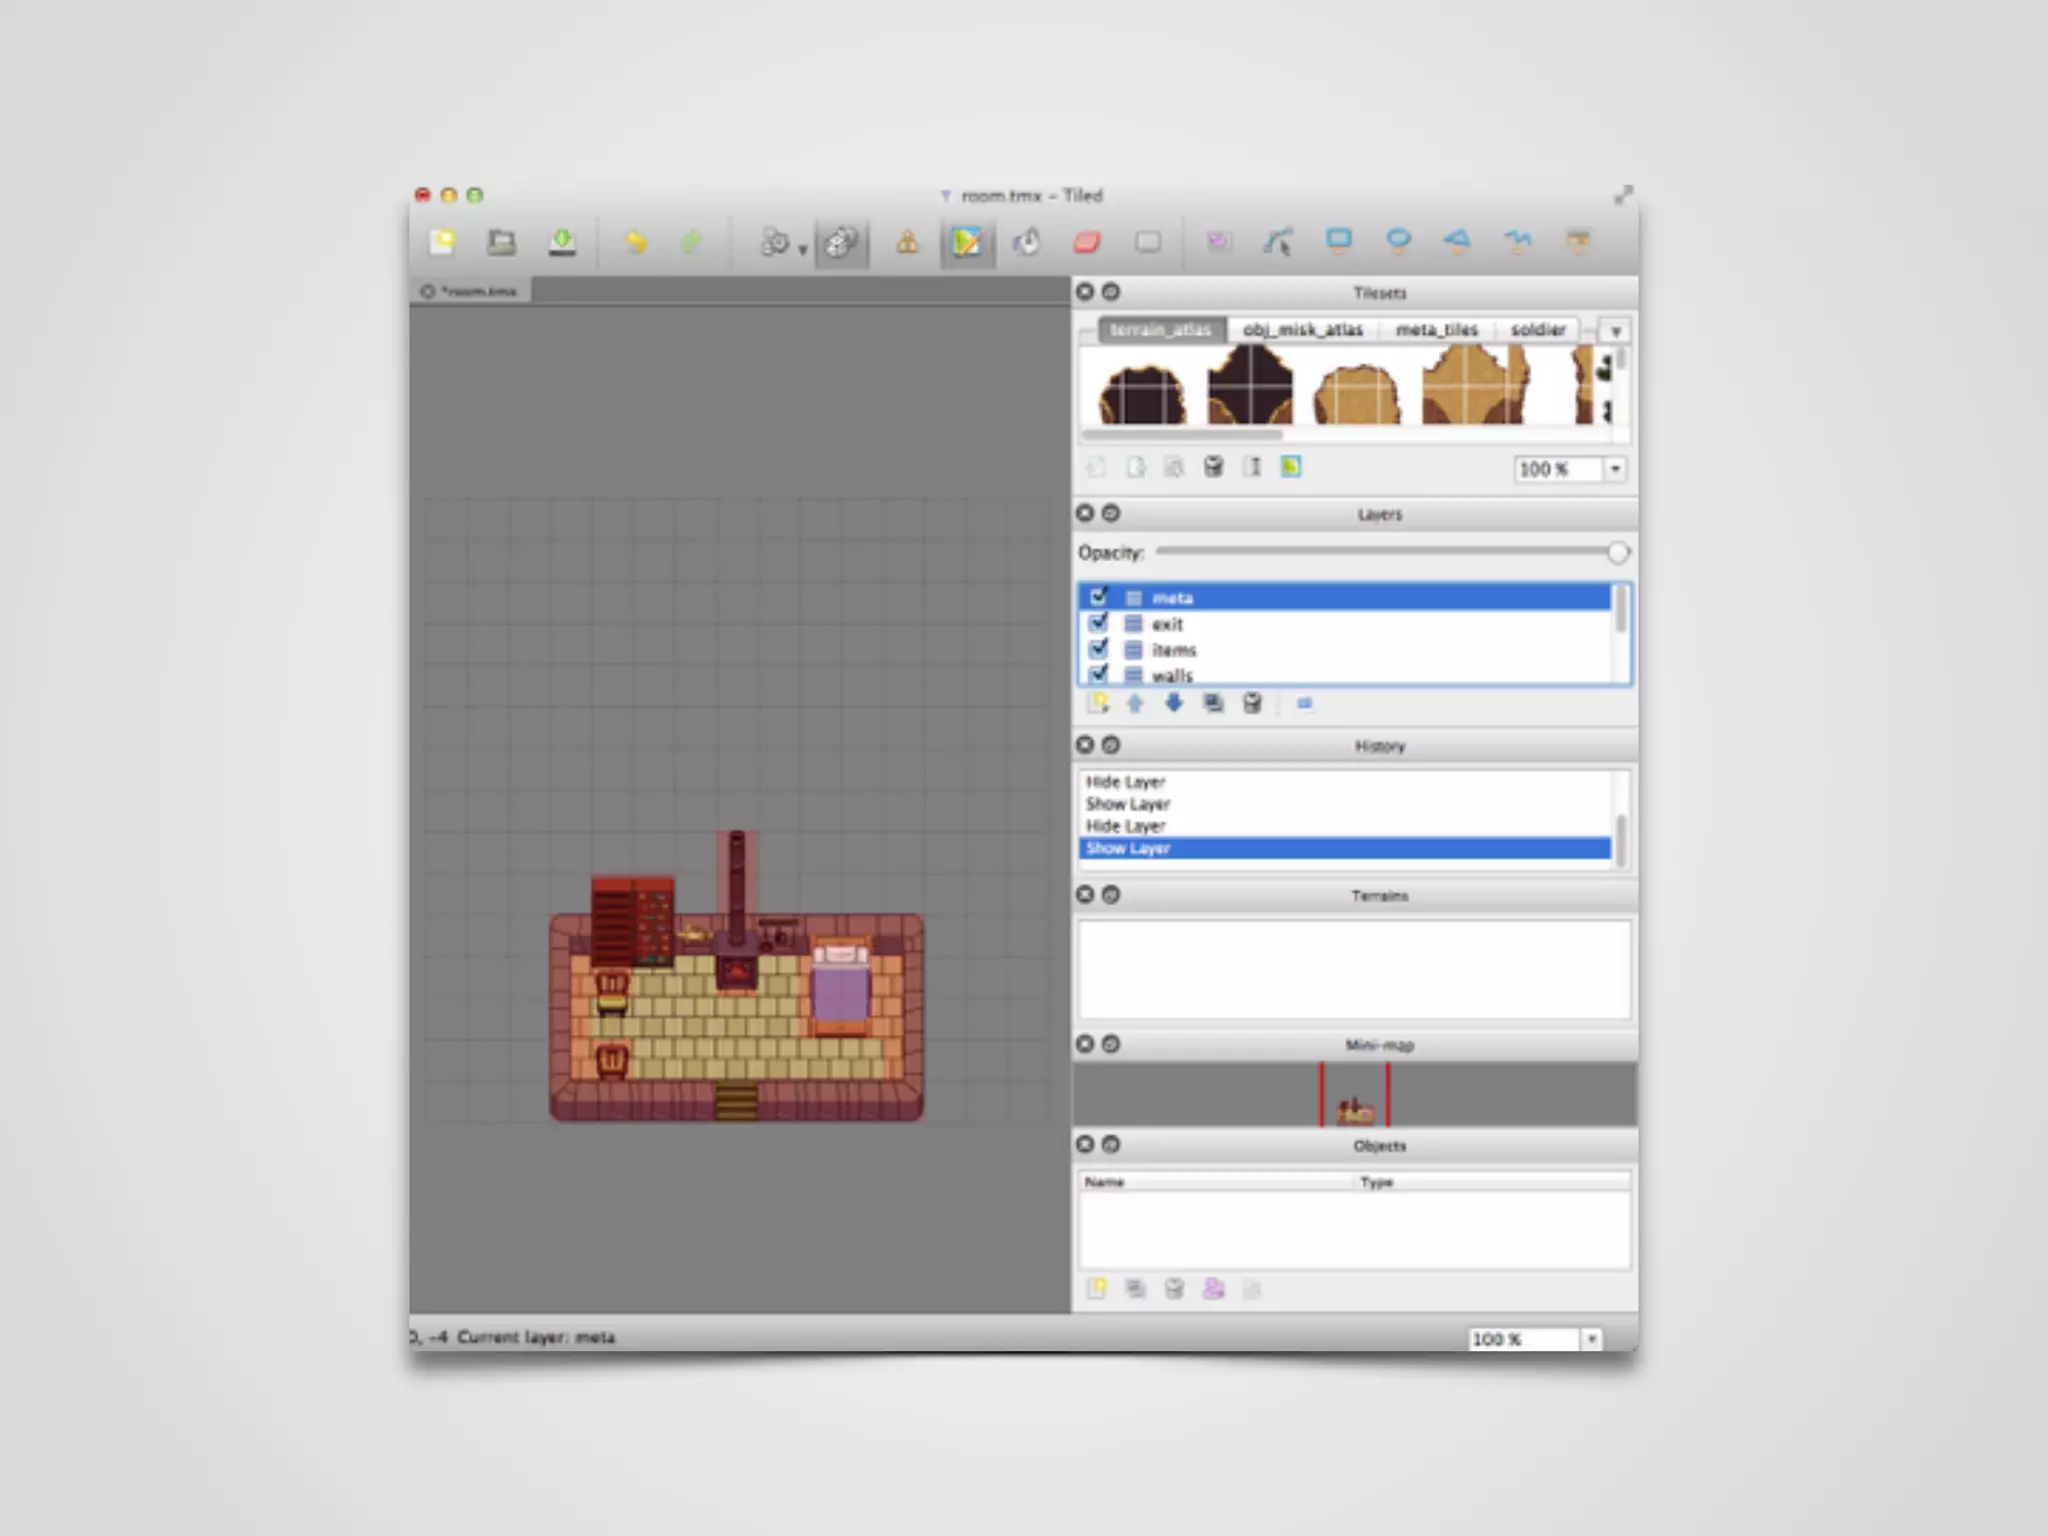
Task: Click the Random Mode dice icon
Action: 841,243
